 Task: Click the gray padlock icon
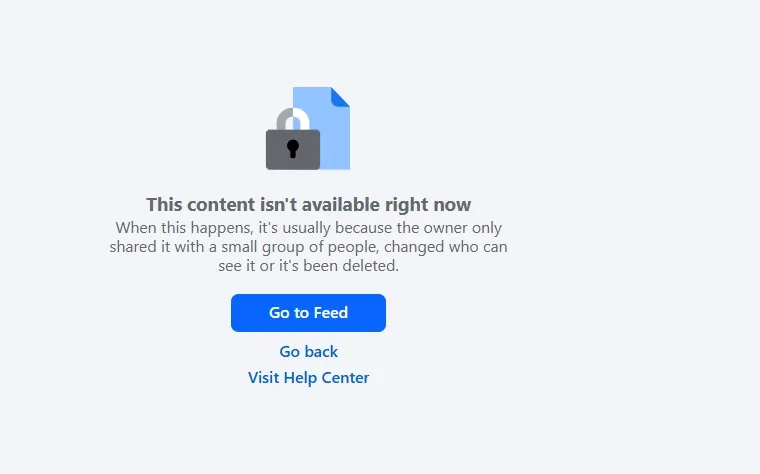tap(293, 139)
